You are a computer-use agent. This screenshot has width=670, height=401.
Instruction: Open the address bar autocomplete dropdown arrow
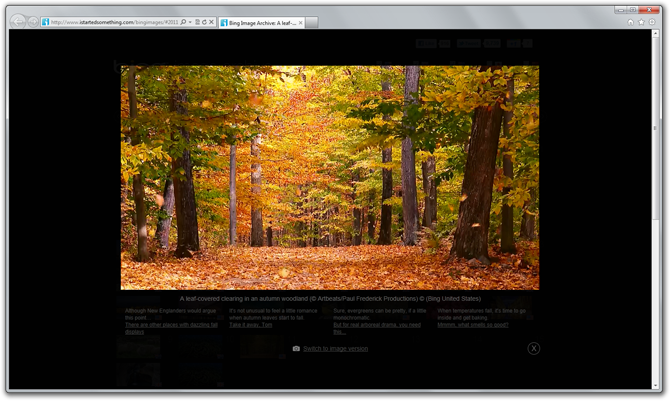coord(190,22)
